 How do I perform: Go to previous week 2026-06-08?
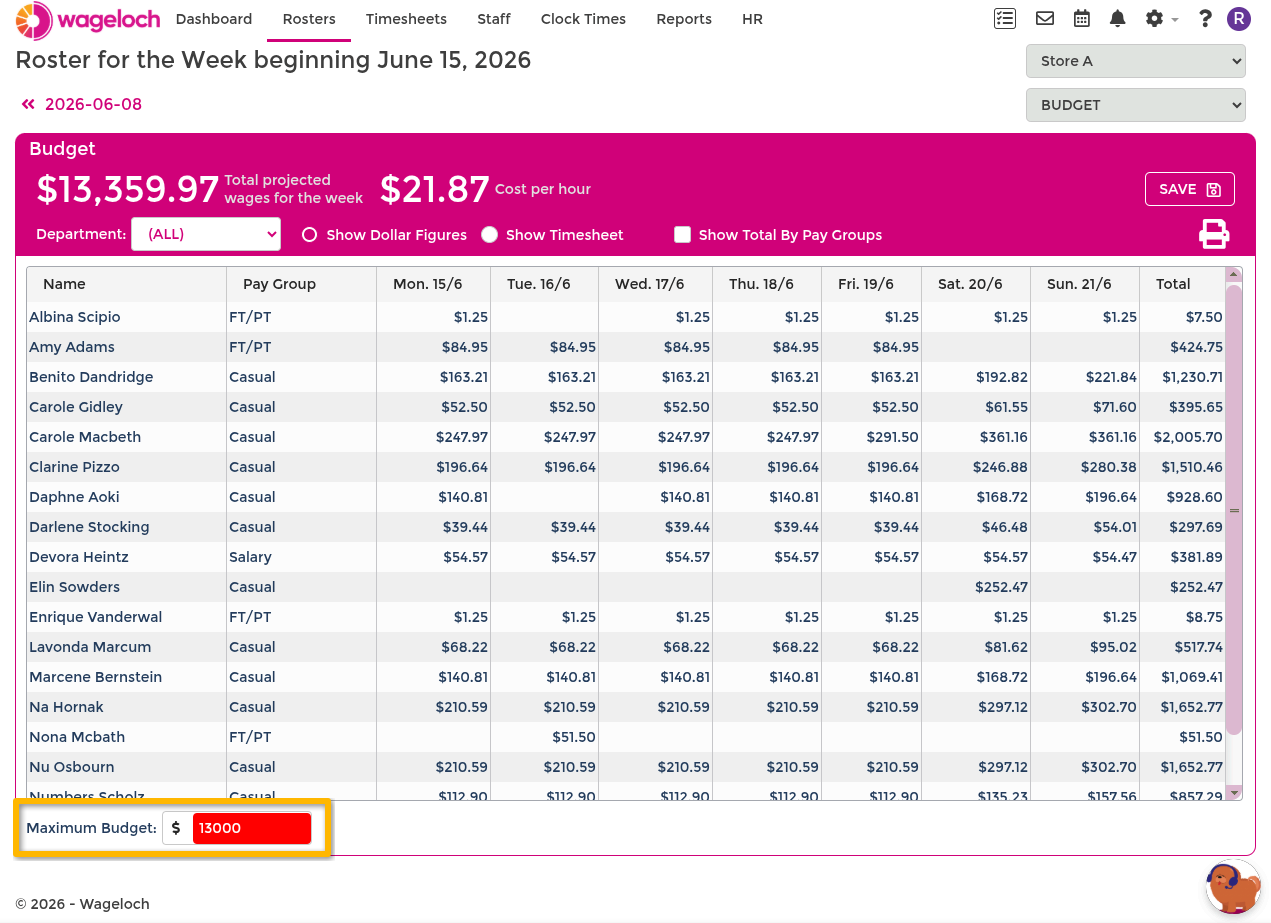pyautogui.click(x=81, y=104)
